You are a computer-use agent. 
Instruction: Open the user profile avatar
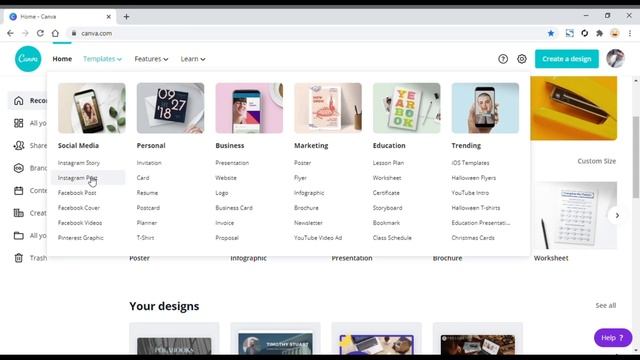(615, 58)
